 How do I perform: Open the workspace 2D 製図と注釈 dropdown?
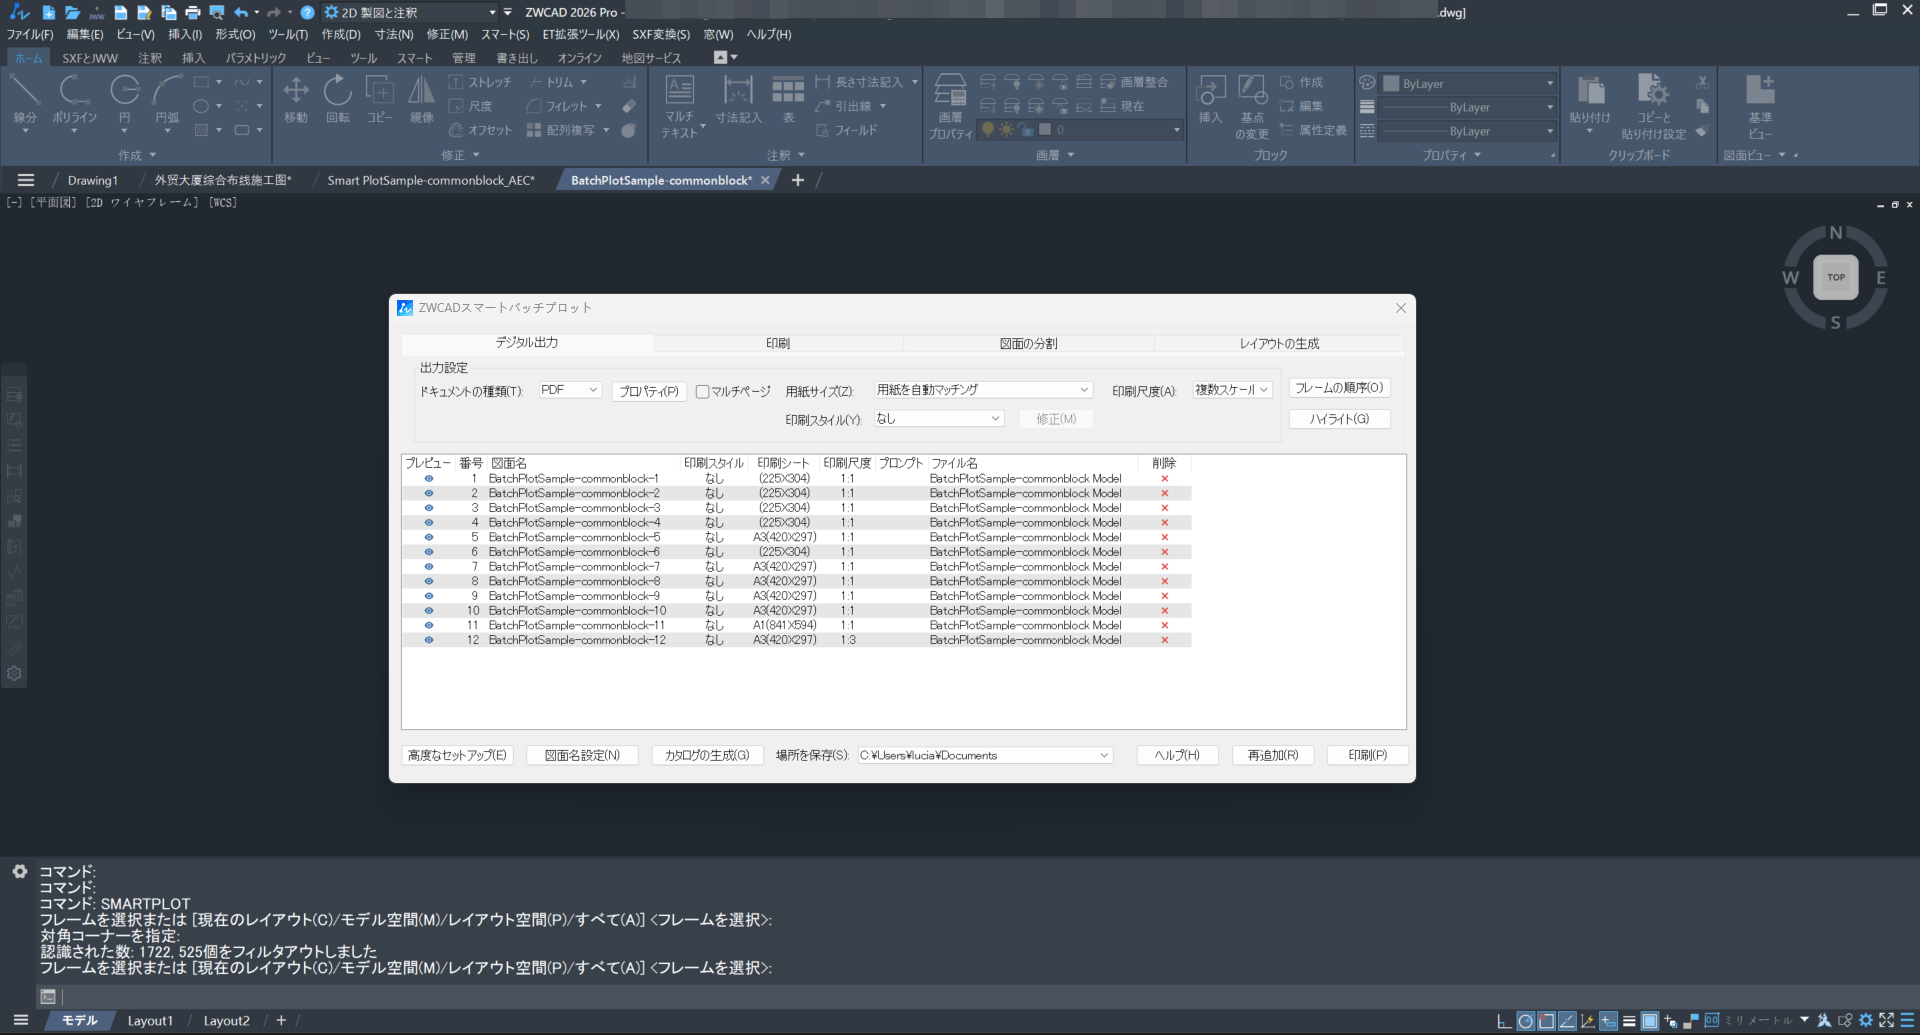[x=410, y=12]
